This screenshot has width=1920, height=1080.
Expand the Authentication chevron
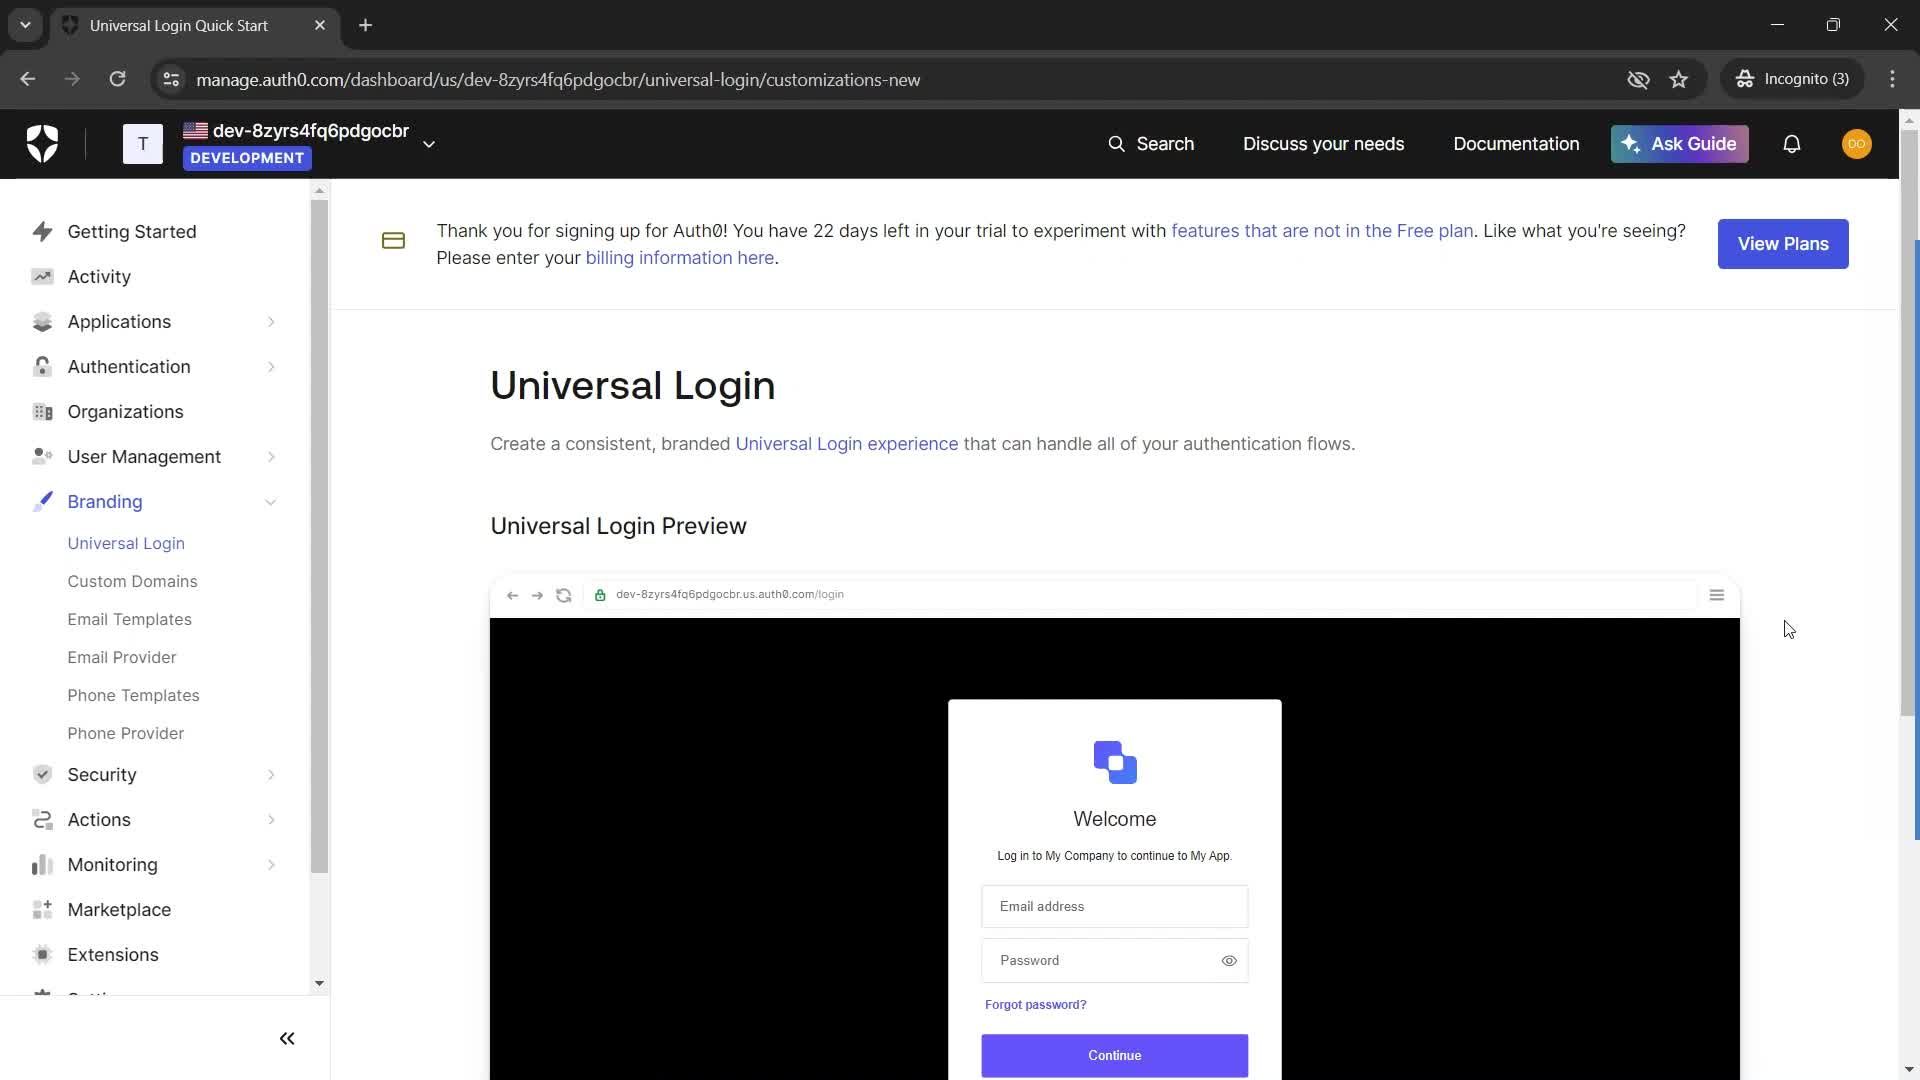click(x=271, y=367)
